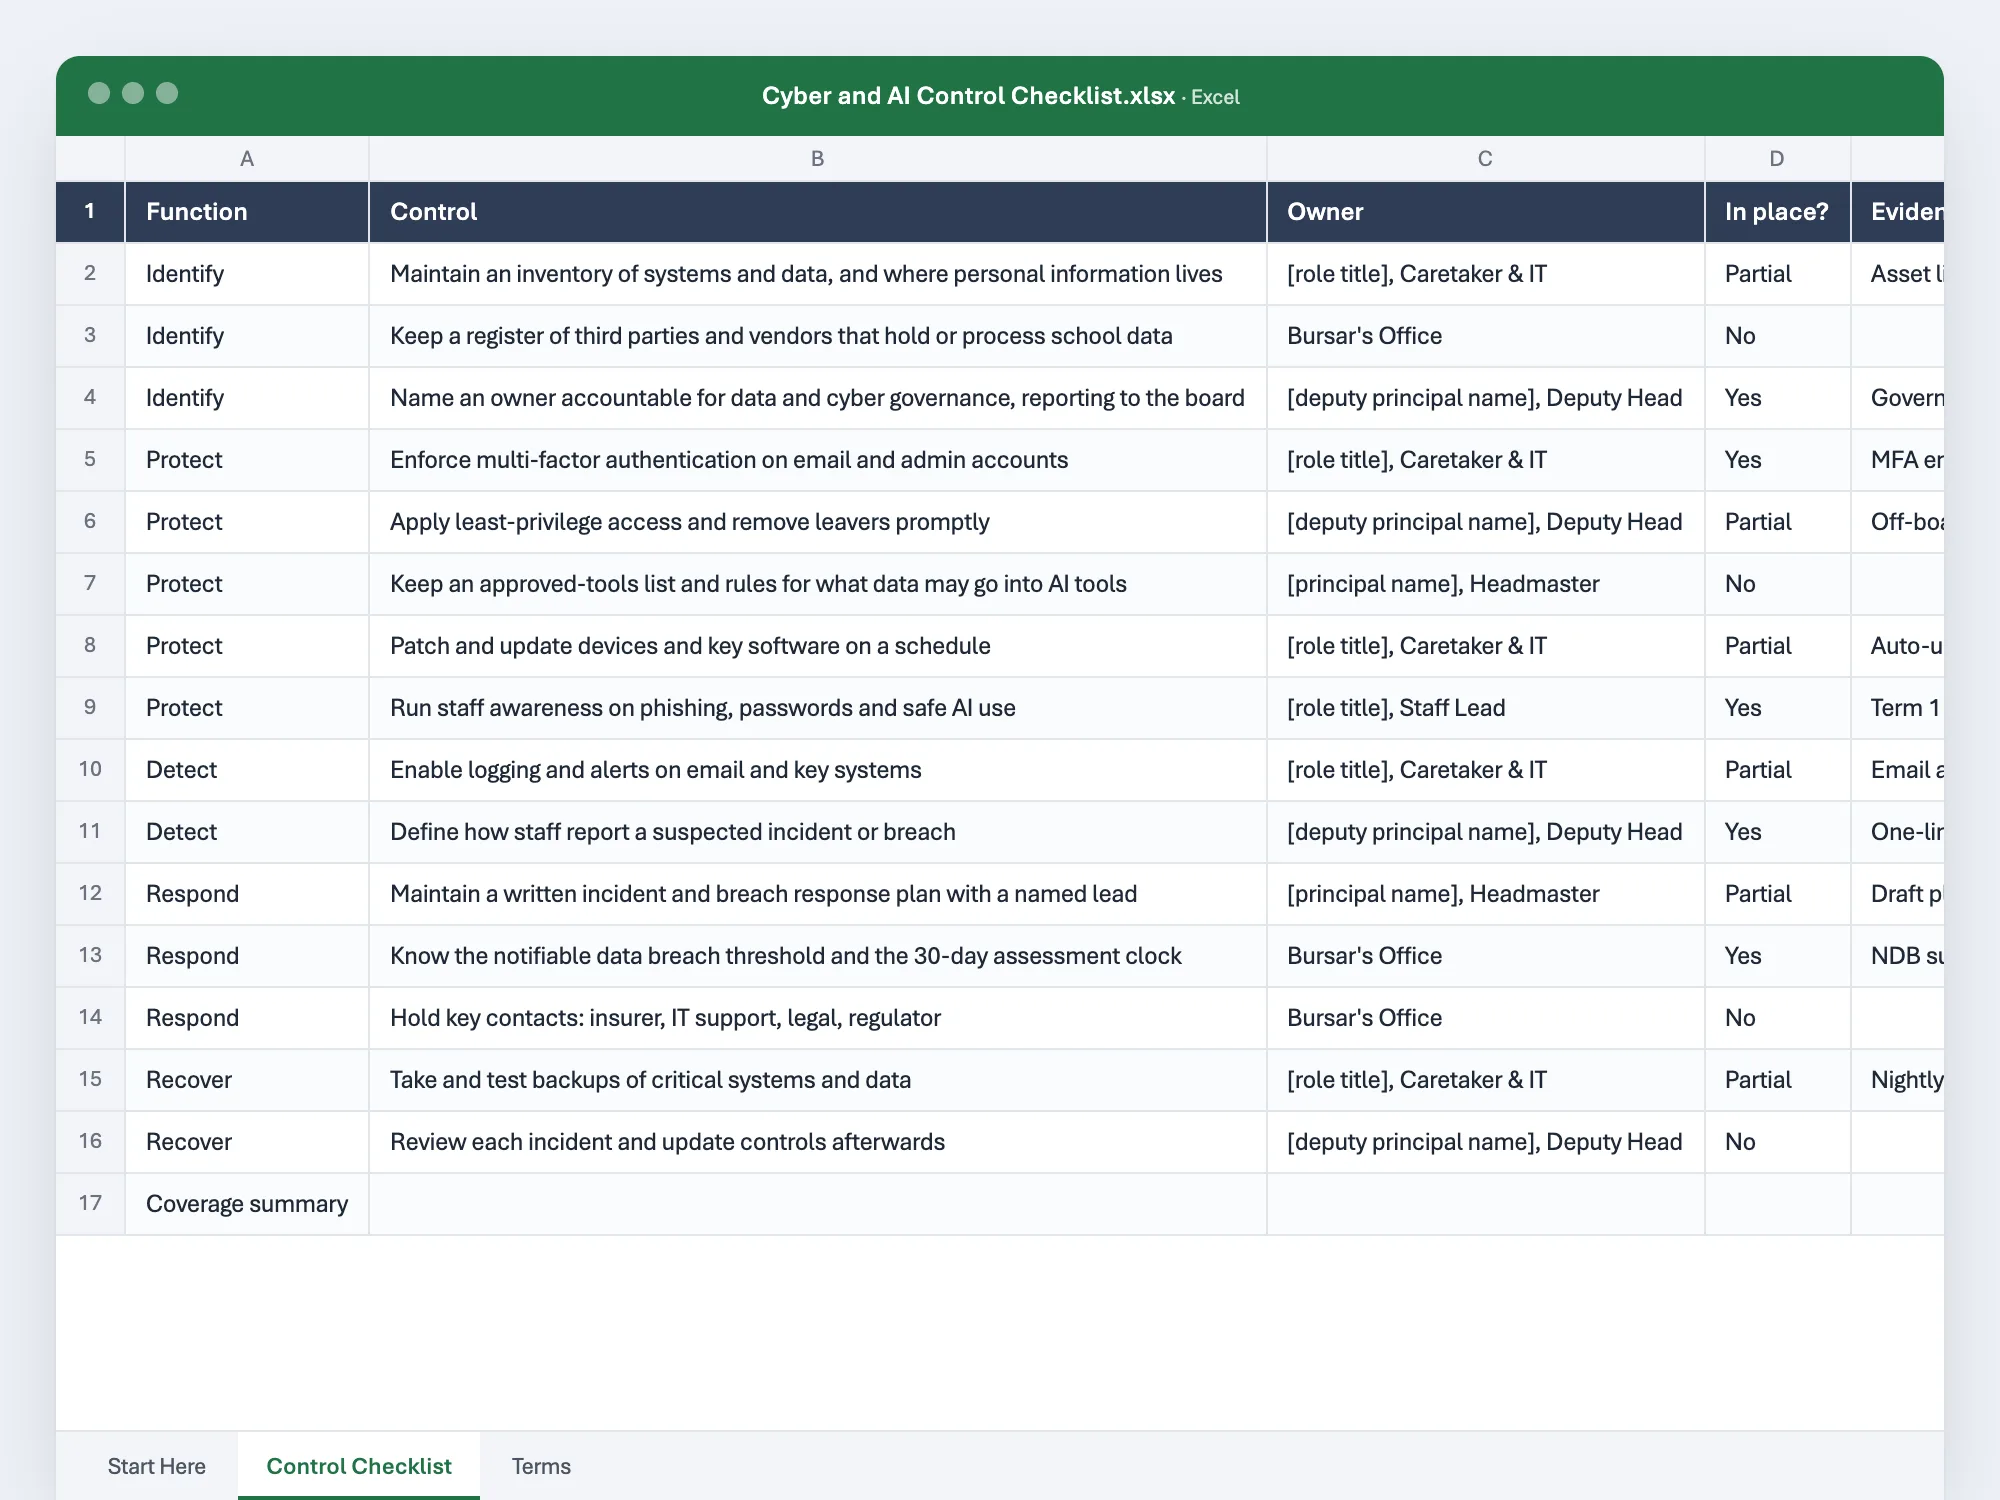
Task: Select the Terms sheet tab
Action: point(541,1466)
